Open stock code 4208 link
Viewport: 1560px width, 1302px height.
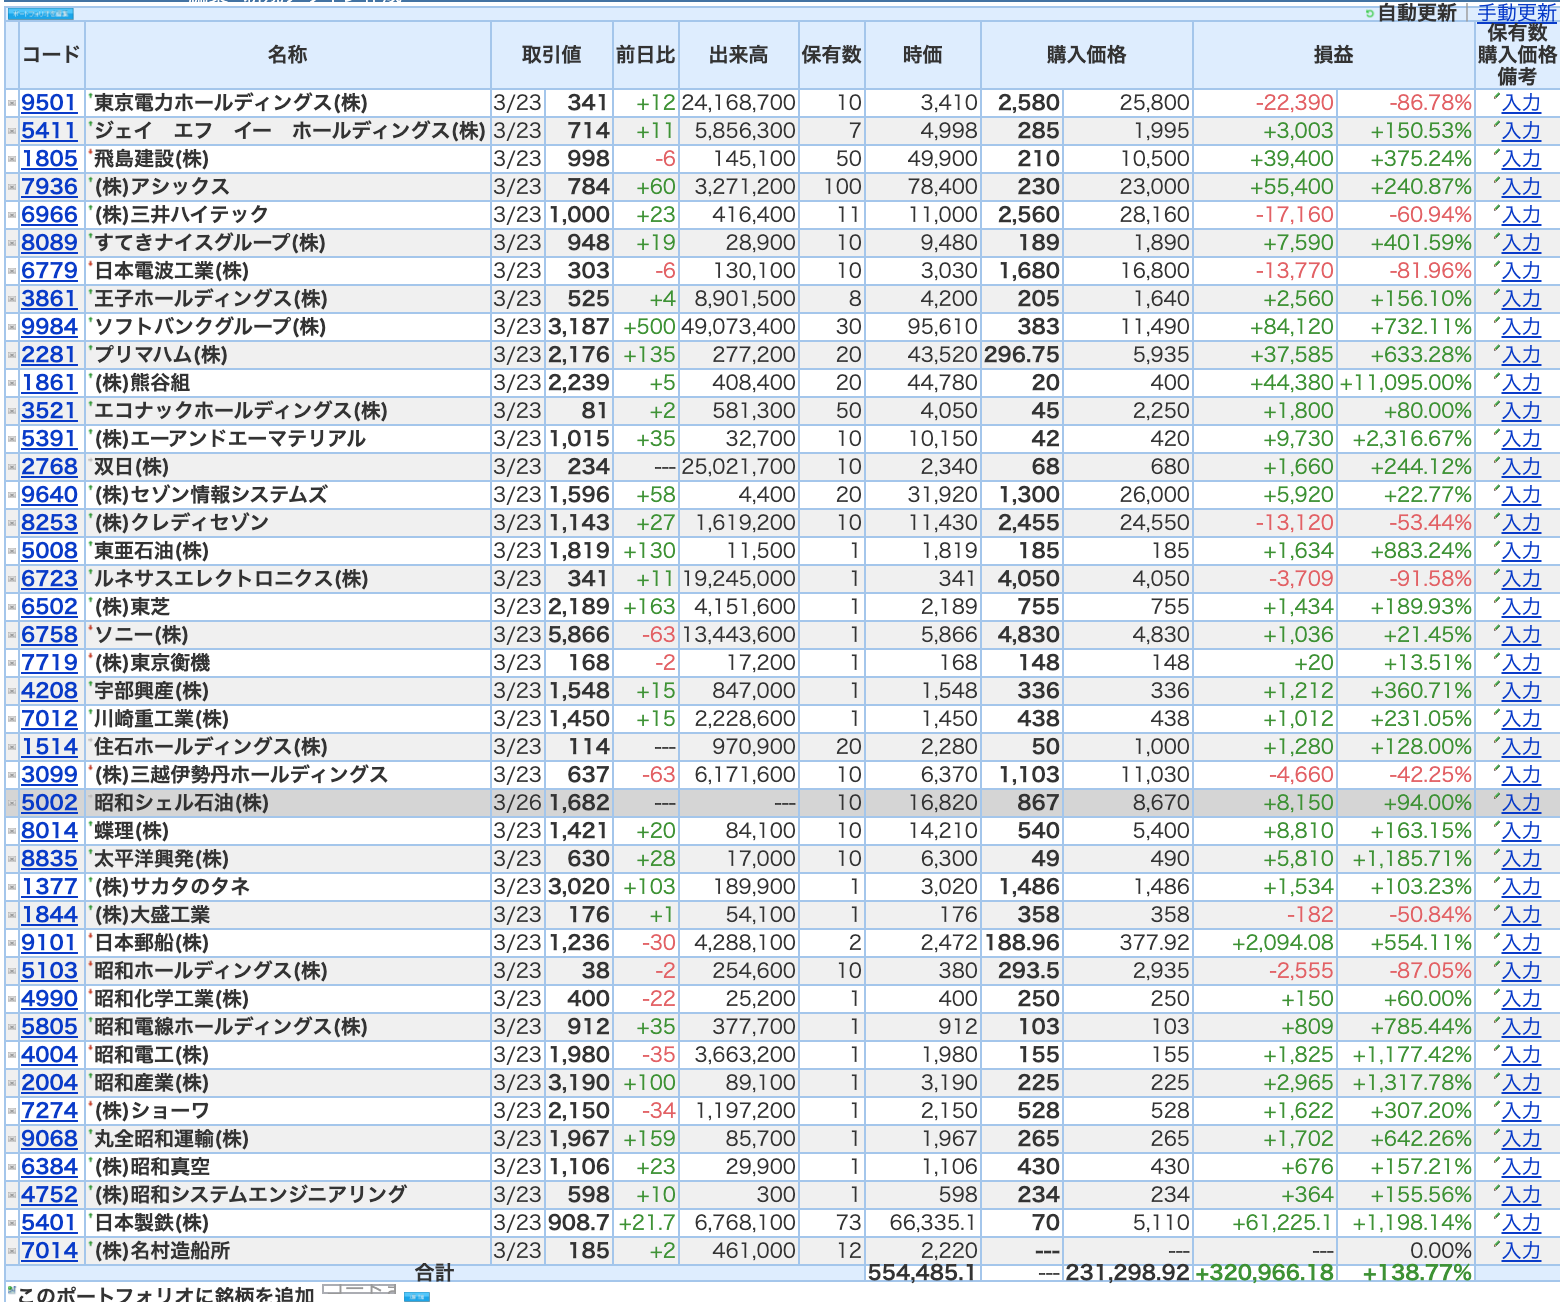coord(49,691)
